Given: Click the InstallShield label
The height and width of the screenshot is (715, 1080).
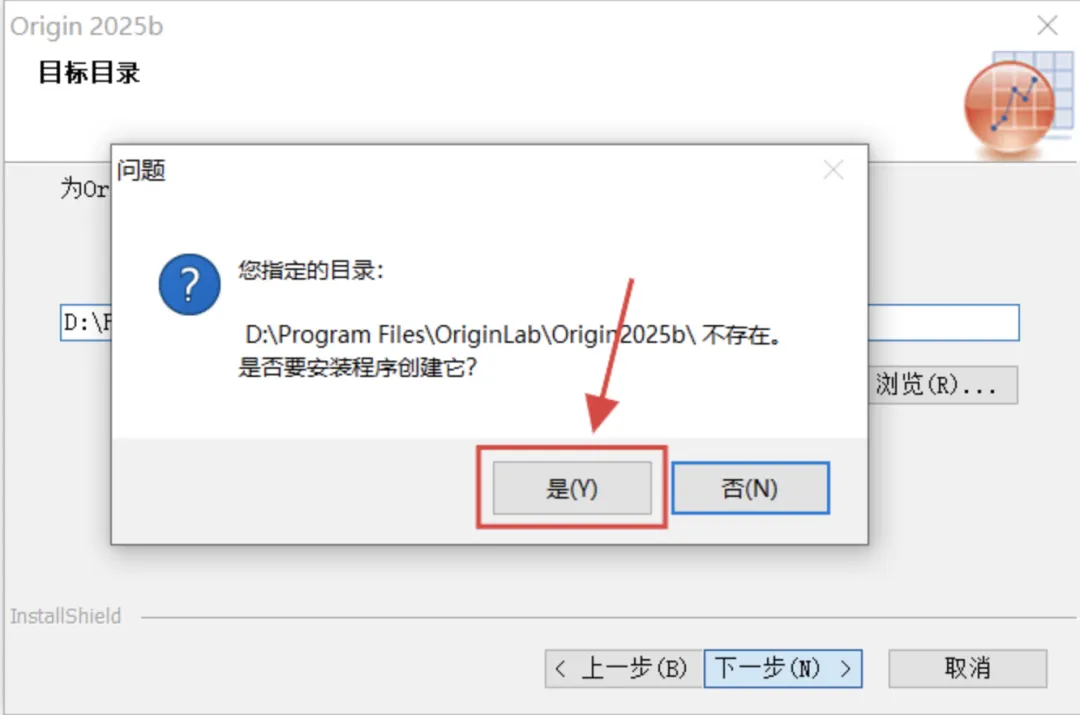Looking at the screenshot, I should (65, 616).
